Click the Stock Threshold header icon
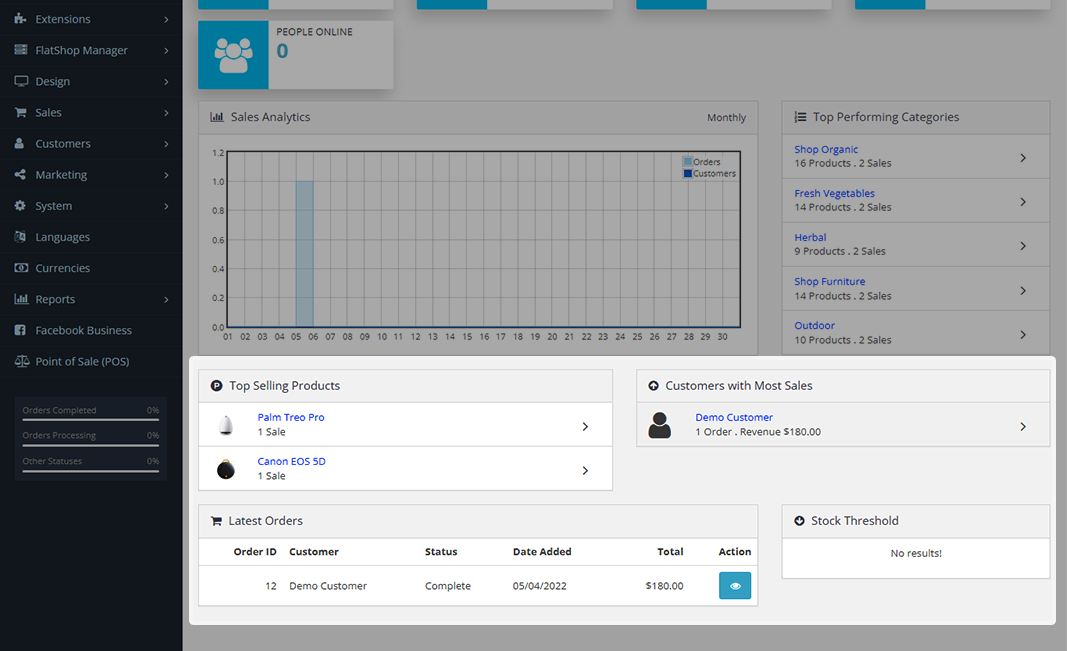1067x651 pixels. pyautogui.click(x=799, y=521)
